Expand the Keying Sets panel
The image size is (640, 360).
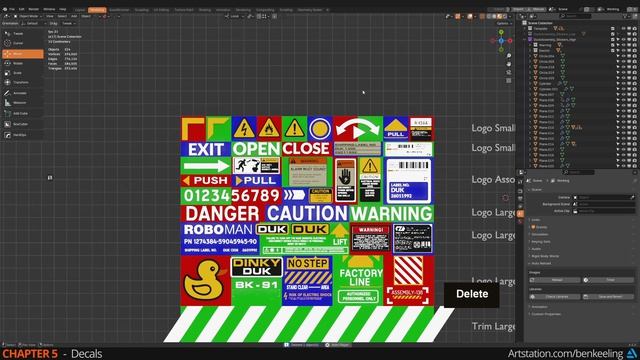pos(541,242)
